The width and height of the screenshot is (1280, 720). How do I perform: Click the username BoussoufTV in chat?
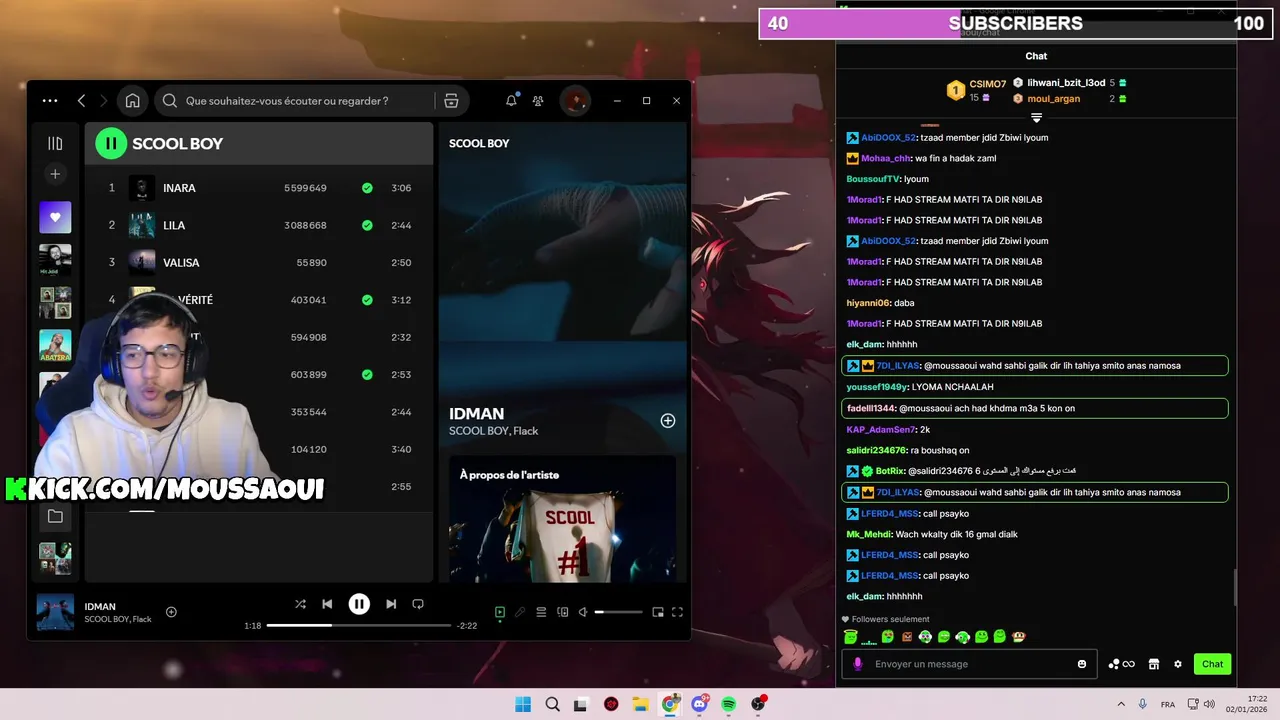[873, 179]
